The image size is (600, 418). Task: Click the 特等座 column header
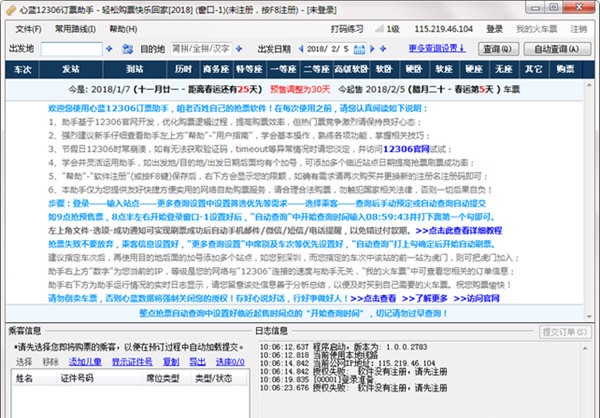coord(249,69)
